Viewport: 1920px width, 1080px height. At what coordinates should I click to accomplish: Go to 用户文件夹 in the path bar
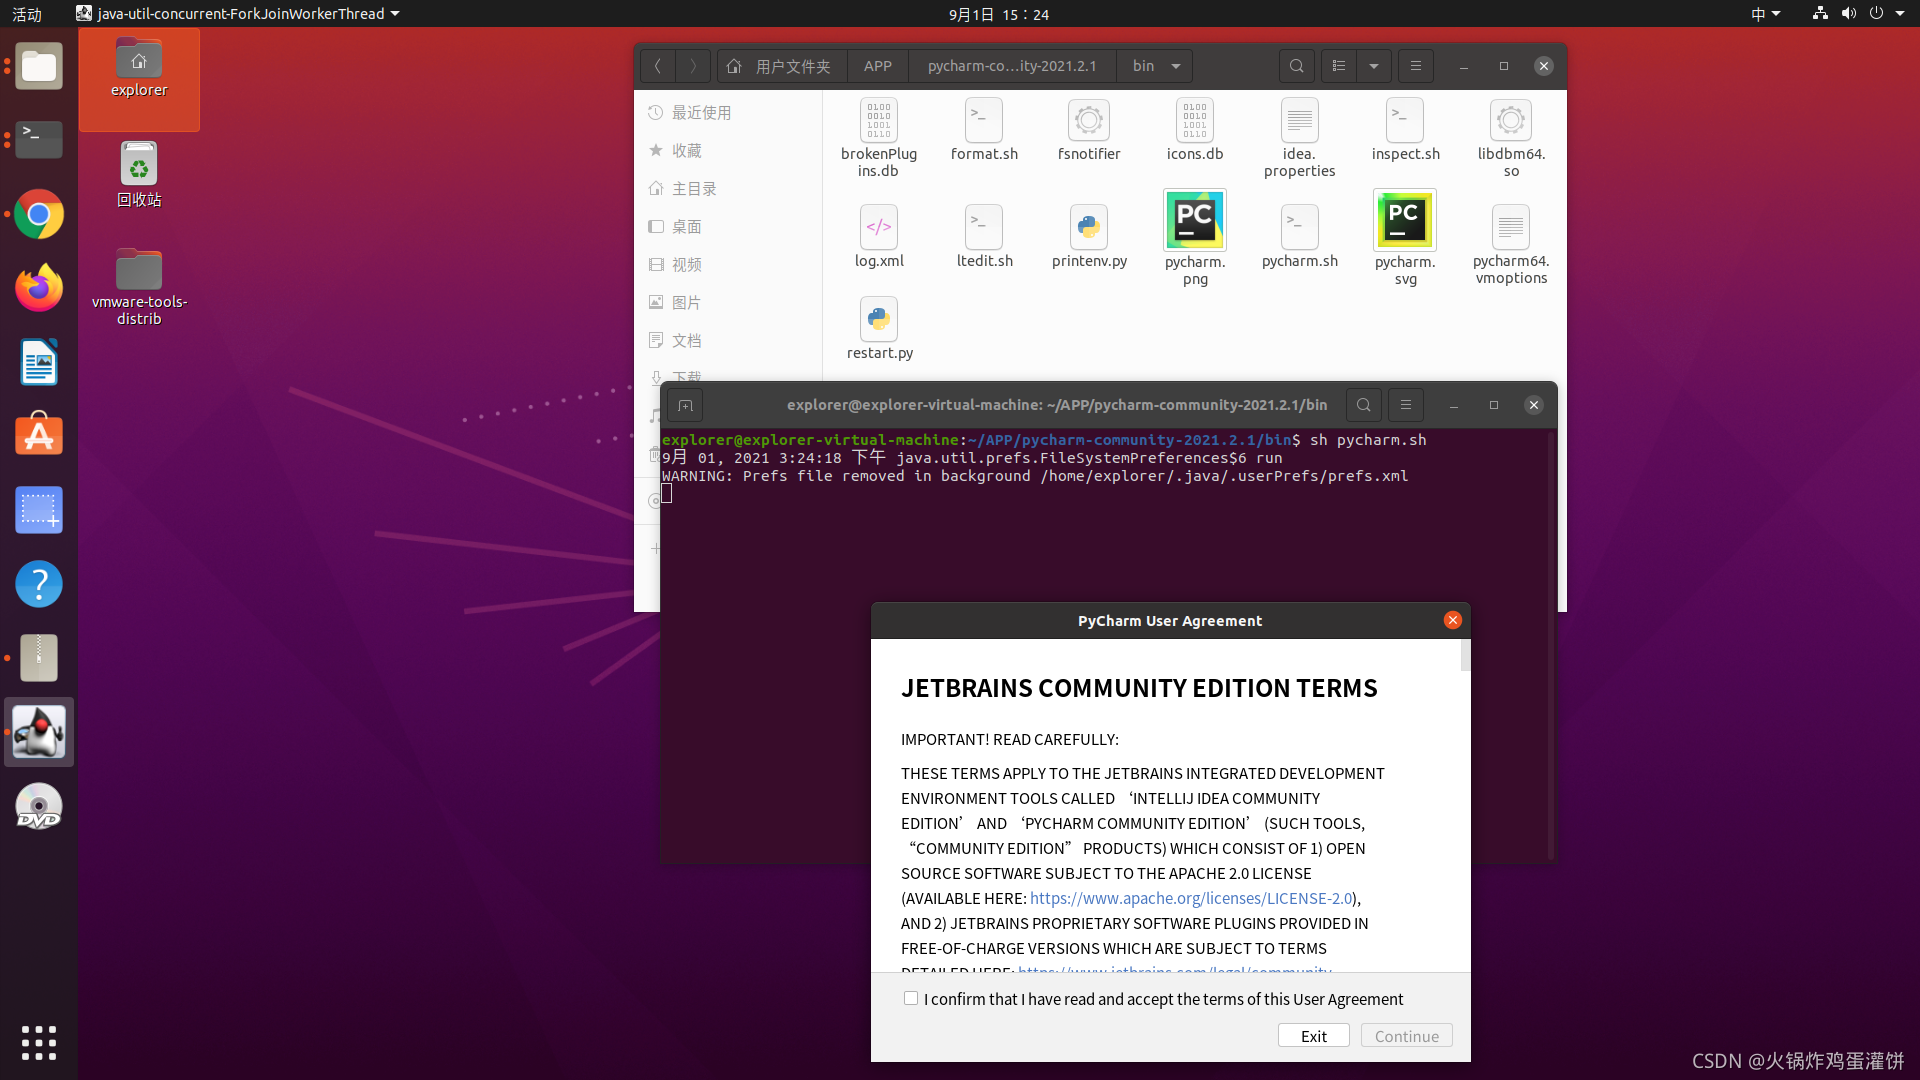pos(781,66)
